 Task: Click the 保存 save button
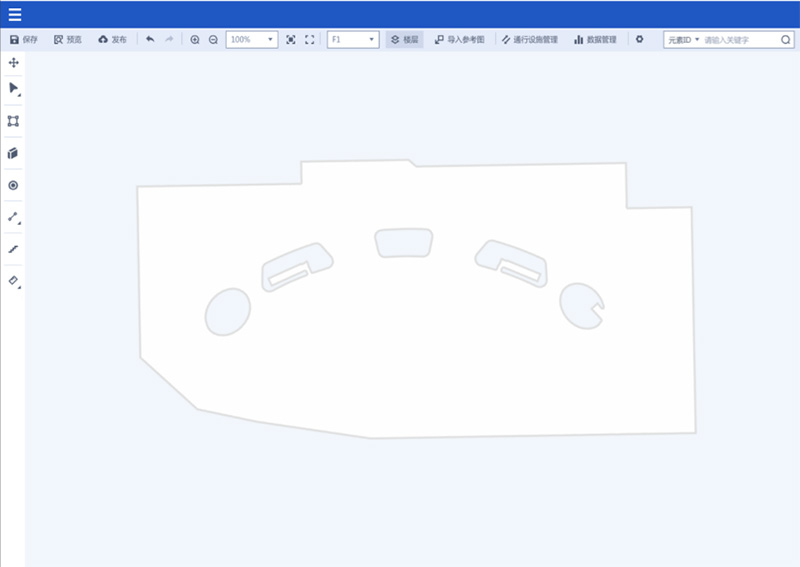click(24, 40)
